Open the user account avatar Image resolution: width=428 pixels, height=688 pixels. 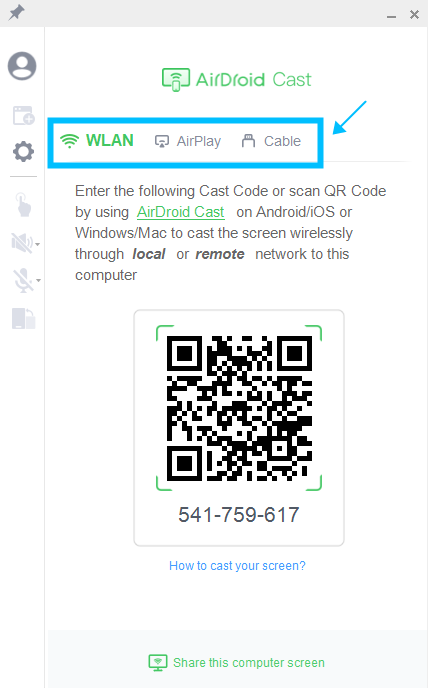[22, 66]
